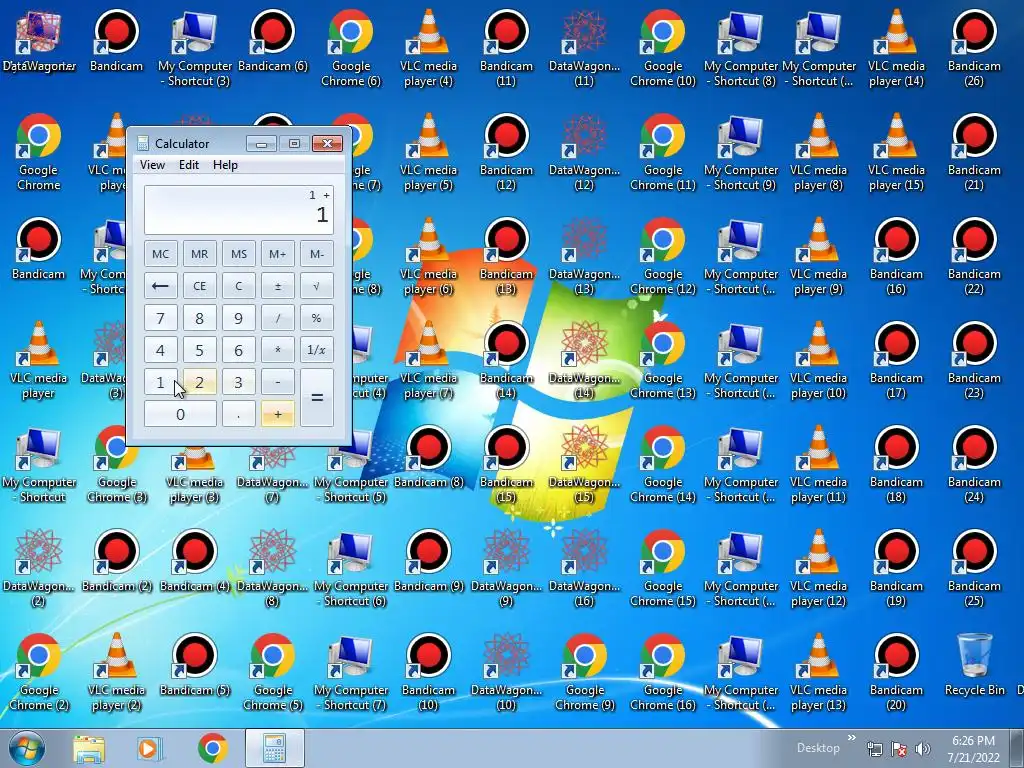Click the digit 0 calculator button
Image resolution: width=1024 pixels, height=768 pixels.
(x=180, y=414)
